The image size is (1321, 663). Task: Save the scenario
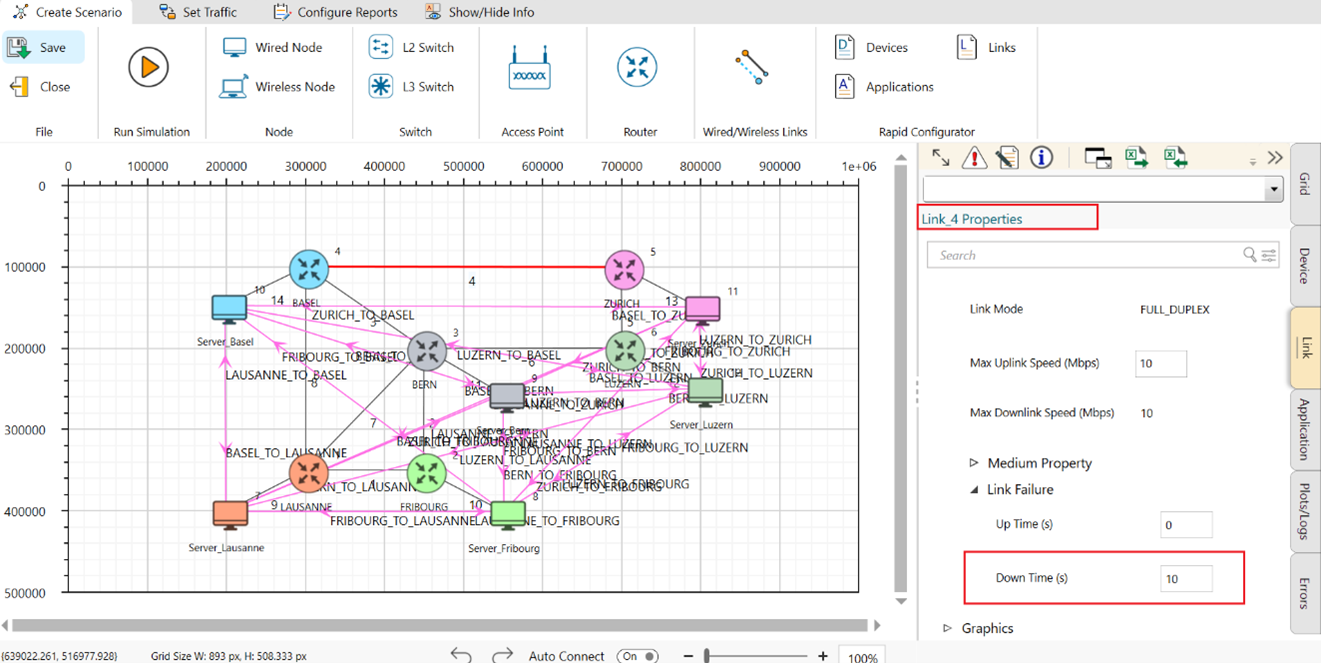pos(42,47)
